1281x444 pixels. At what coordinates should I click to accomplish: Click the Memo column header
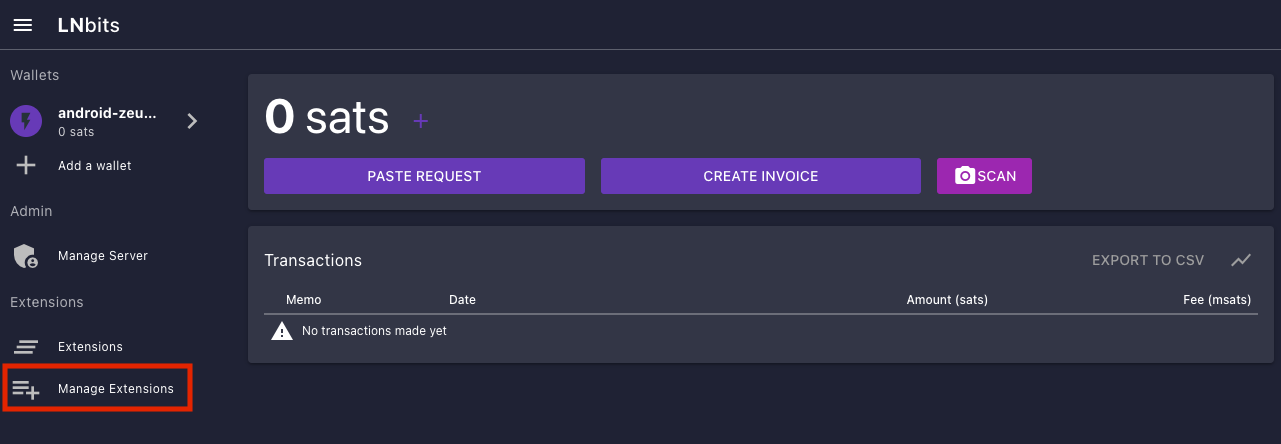tap(304, 300)
